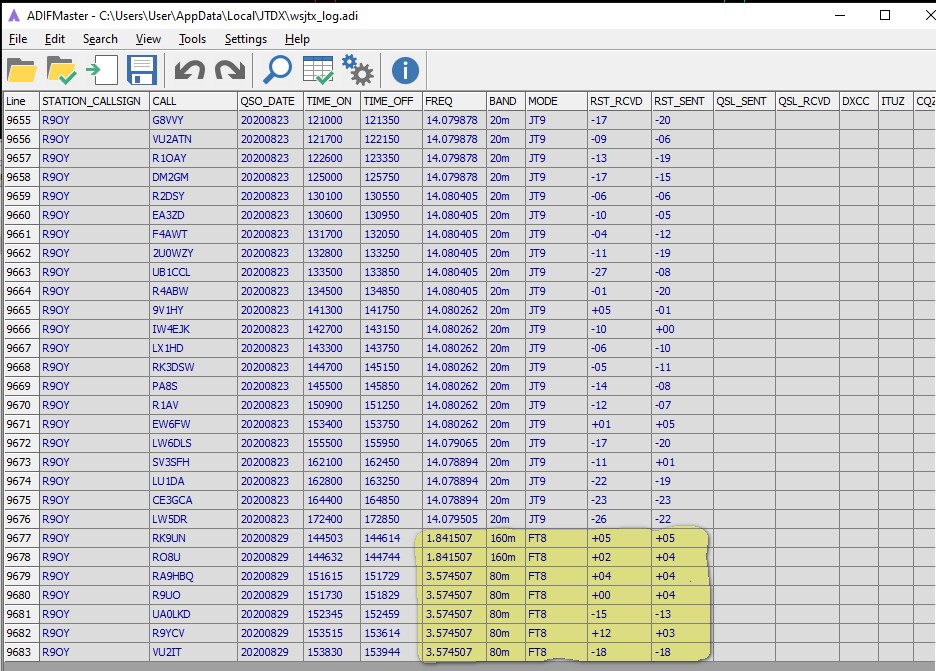
Task: Select the VU2ATN call cell
Action: click(171, 139)
